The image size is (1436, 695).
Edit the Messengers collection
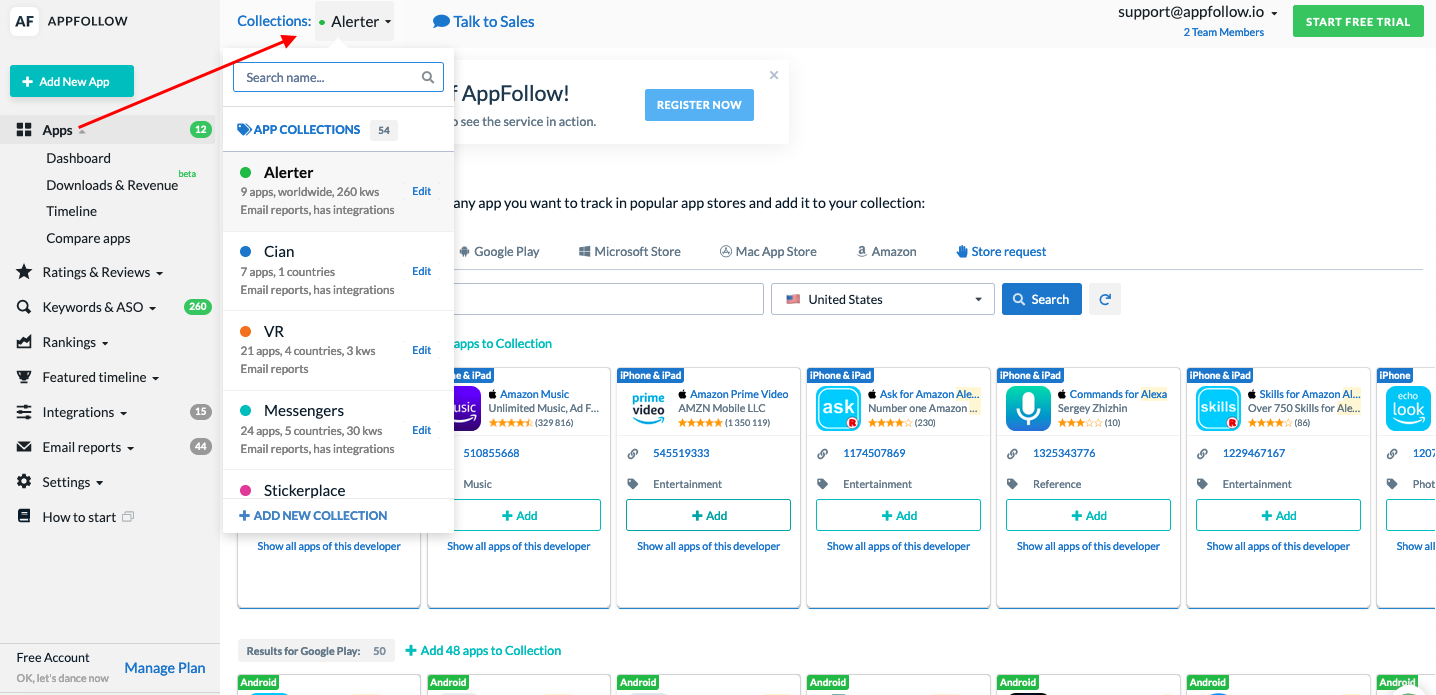(422, 430)
